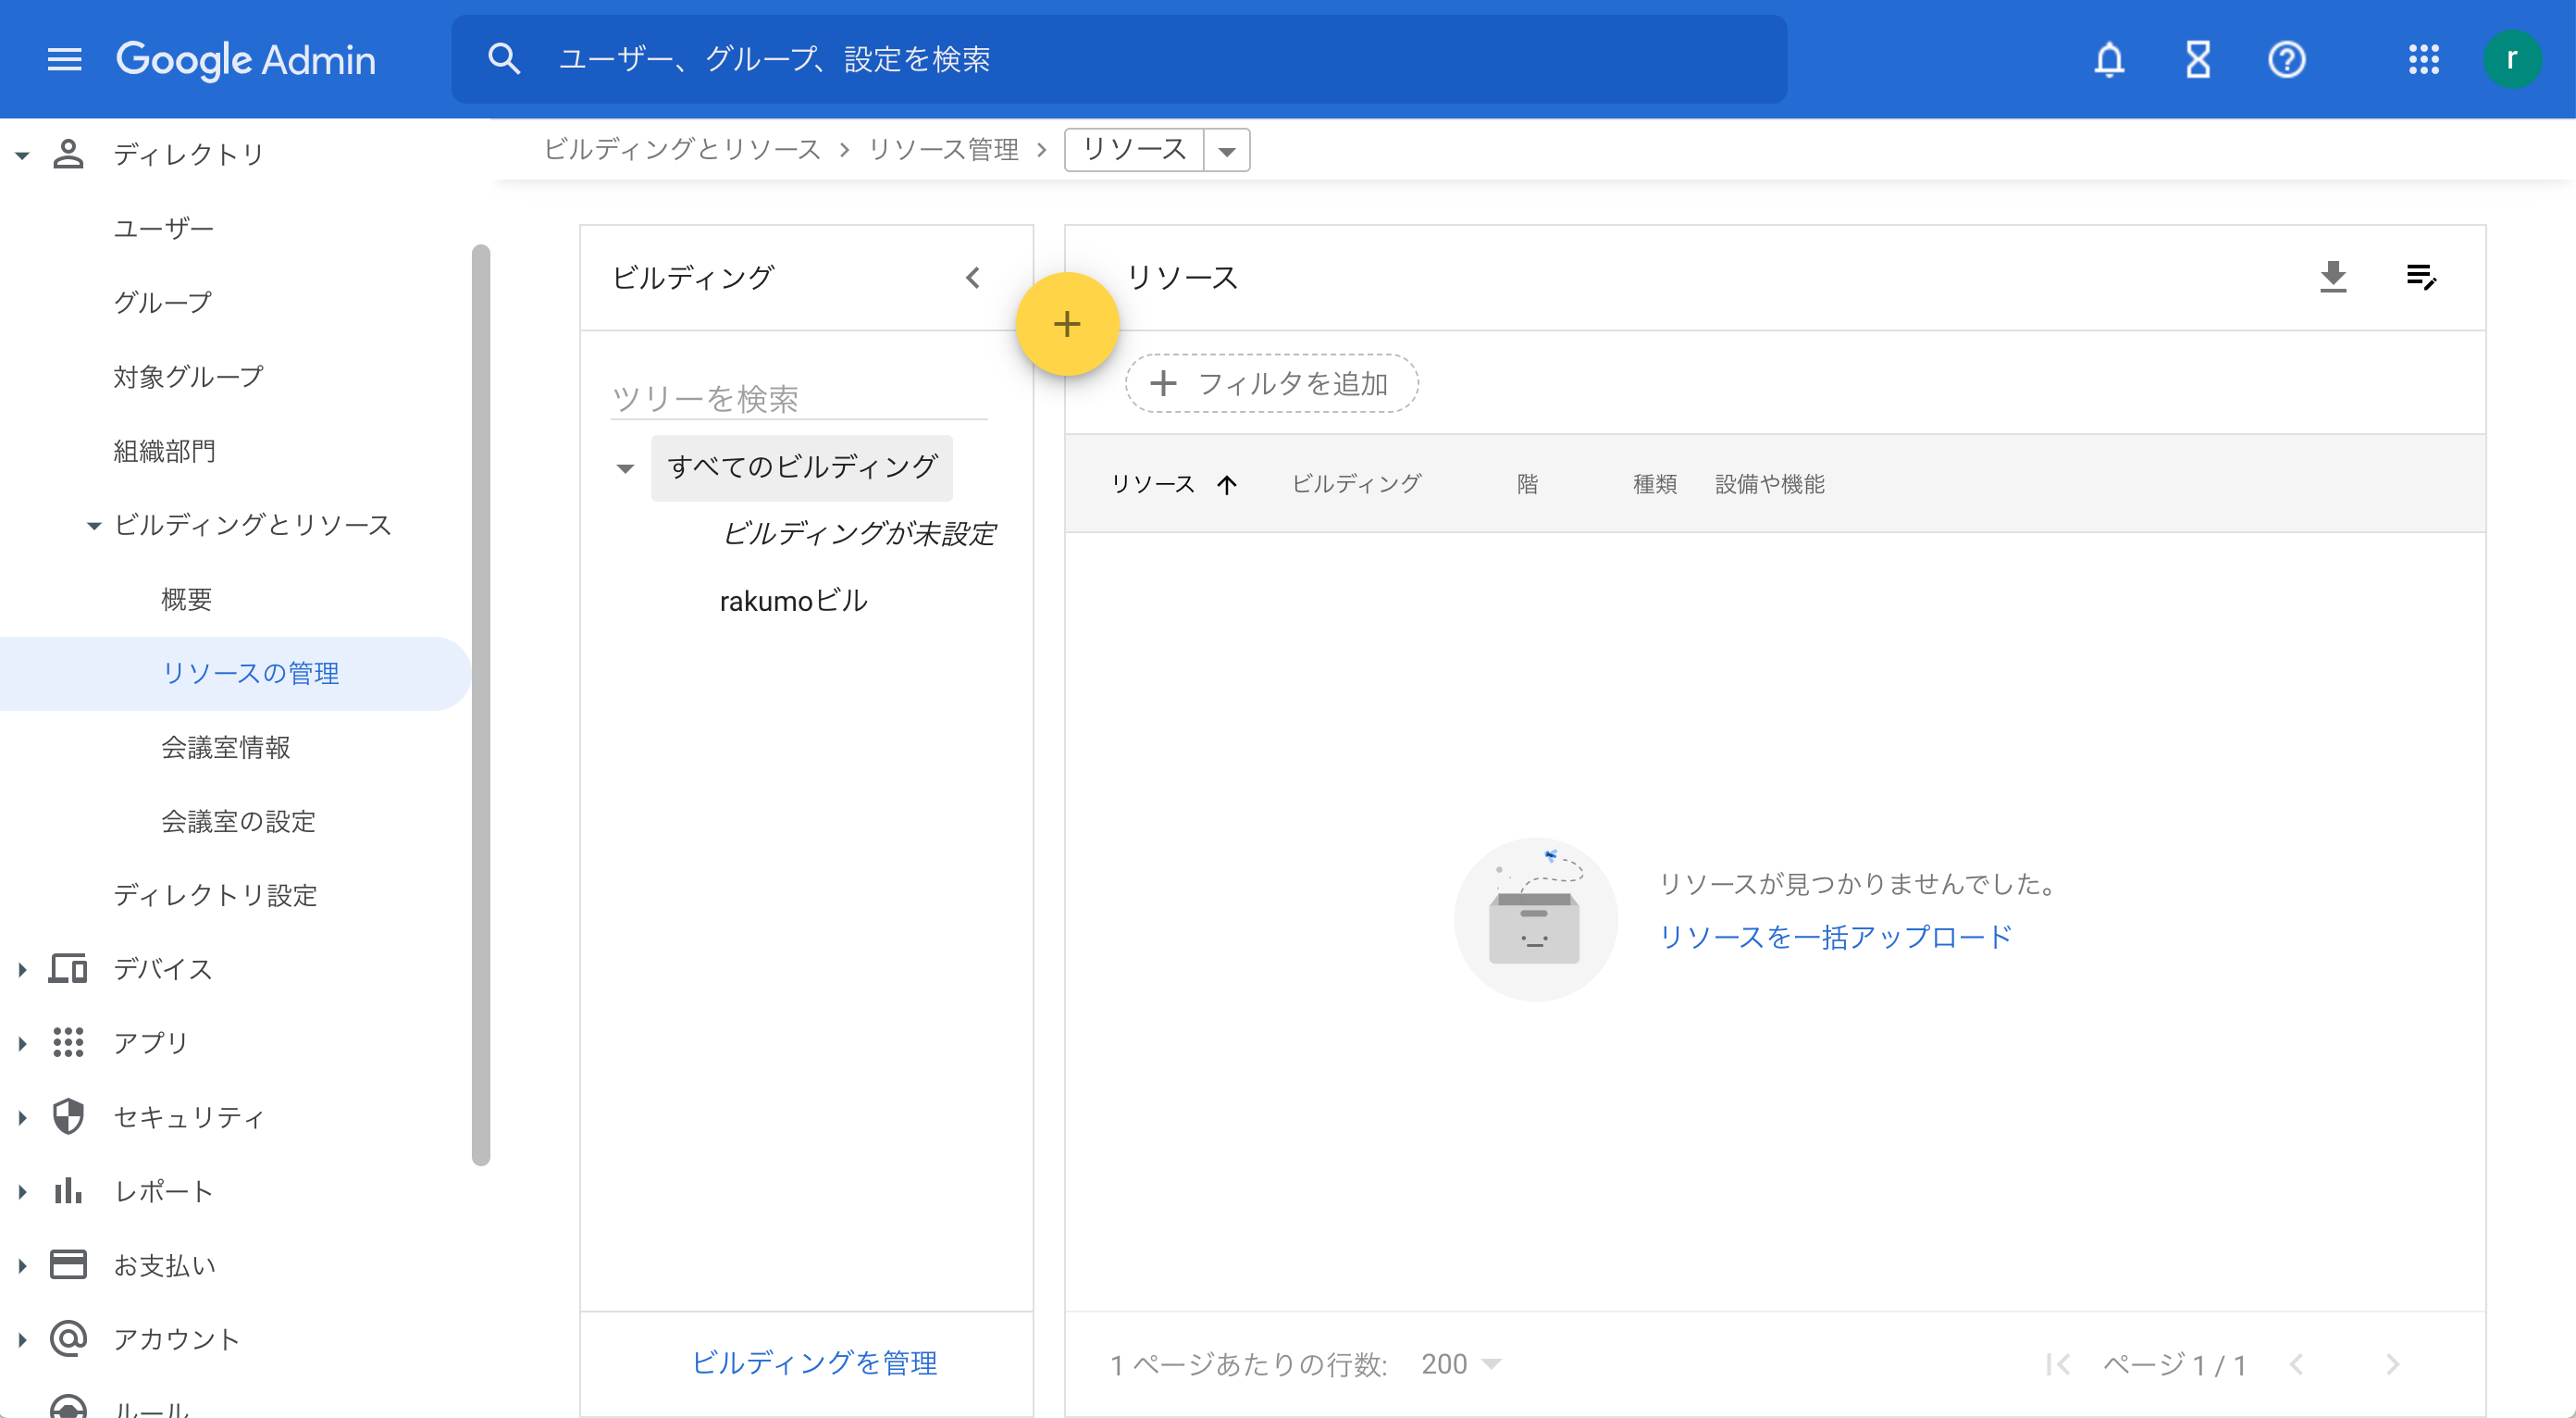Expand the レポート section arrow
Image resolution: width=2576 pixels, height=1418 pixels.
(22, 1191)
